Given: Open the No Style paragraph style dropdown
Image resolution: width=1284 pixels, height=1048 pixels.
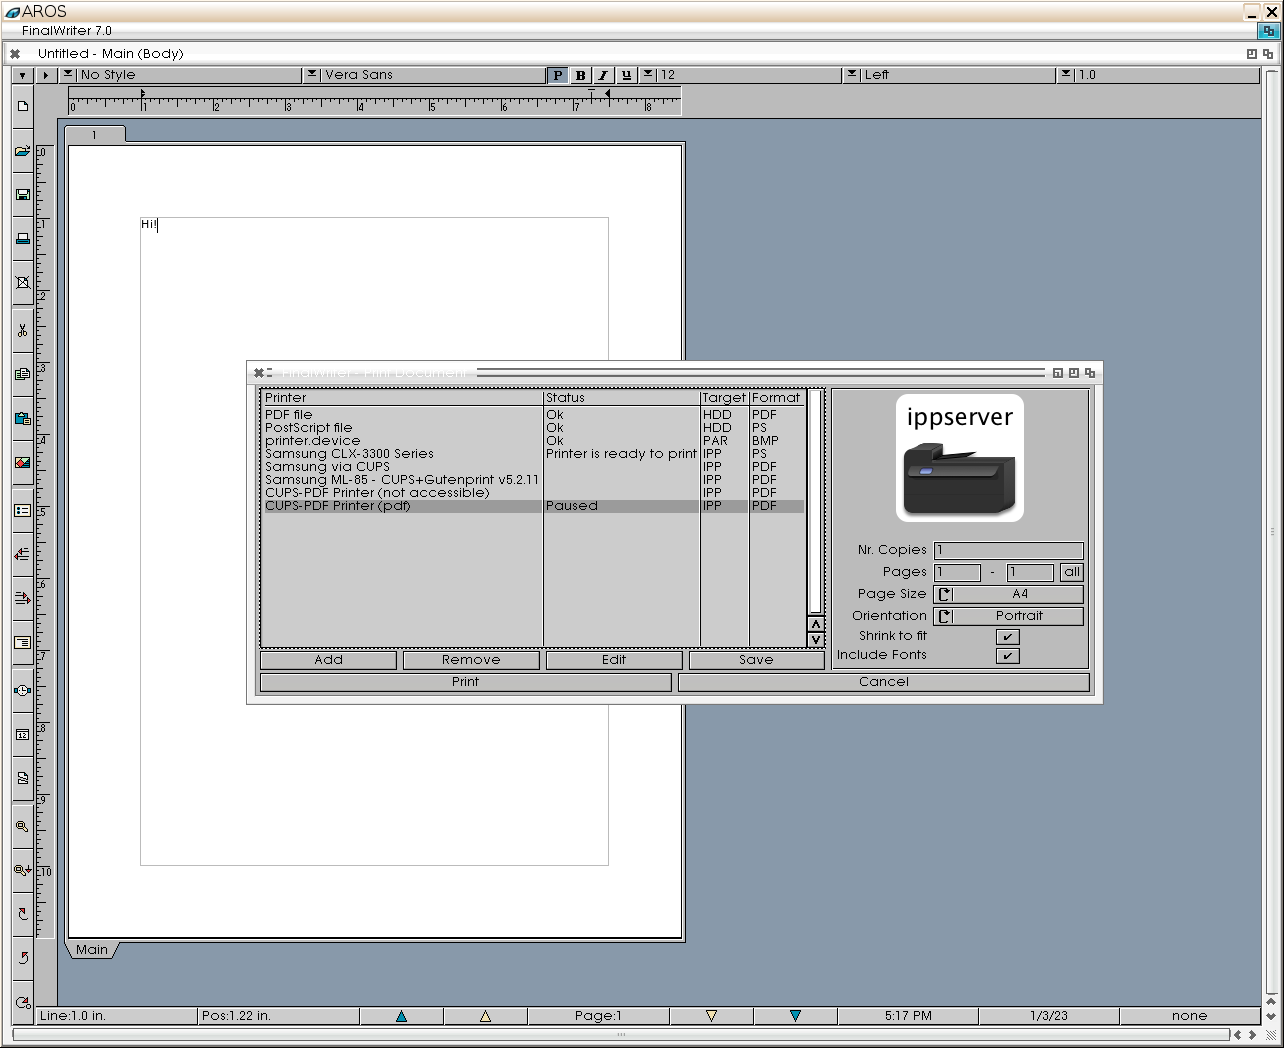Looking at the screenshot, I should [68, 74].
